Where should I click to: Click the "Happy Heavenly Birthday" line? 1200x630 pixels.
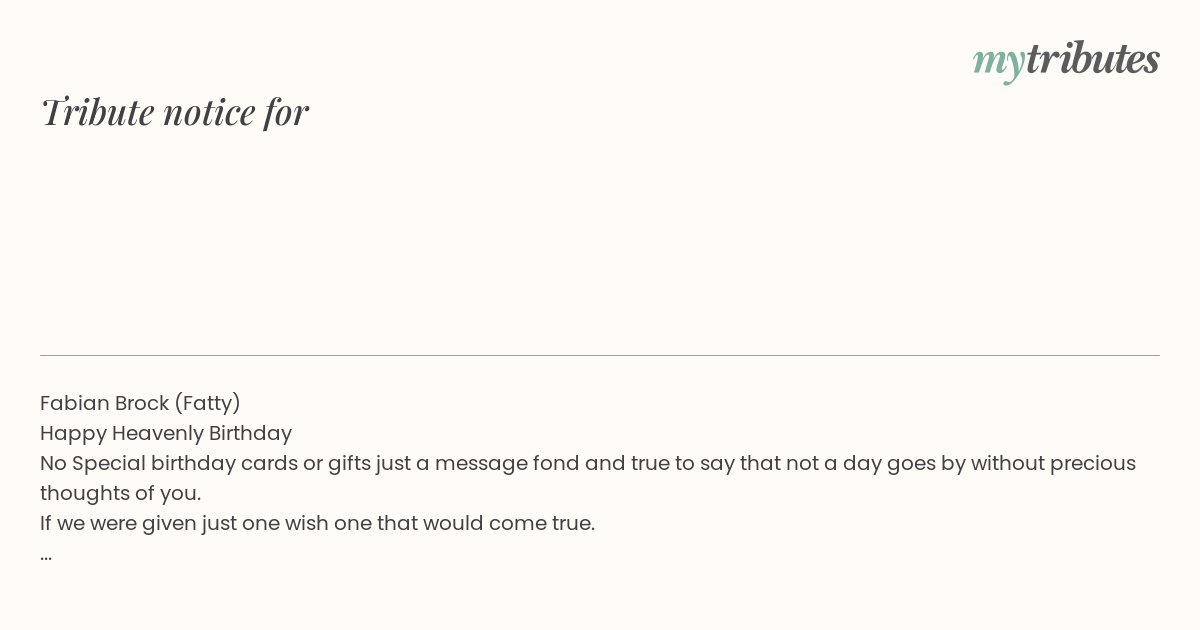(x=166, y=433)
